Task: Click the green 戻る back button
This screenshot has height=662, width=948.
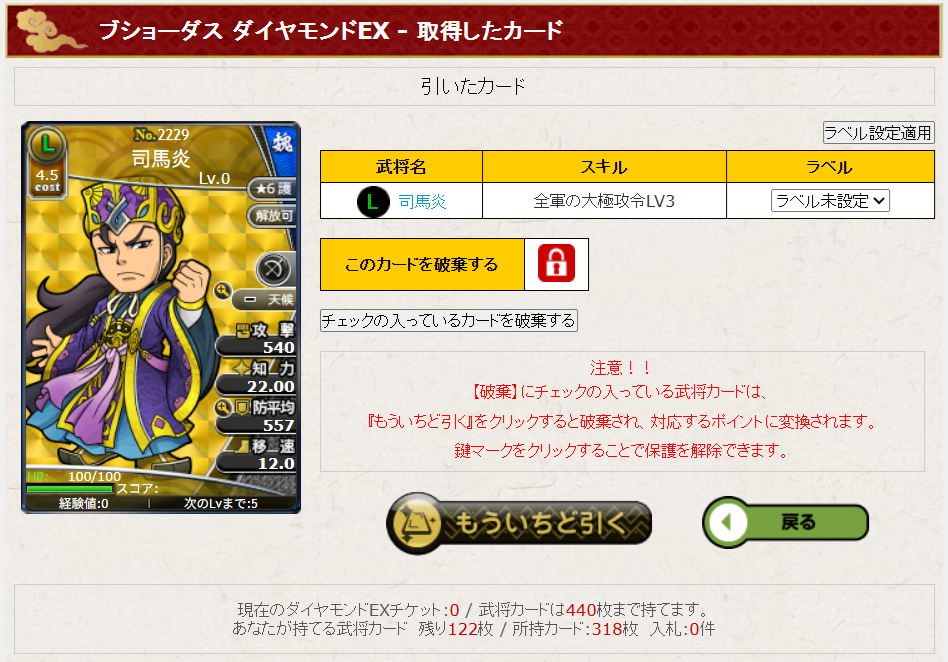Action: pos(785,522)
